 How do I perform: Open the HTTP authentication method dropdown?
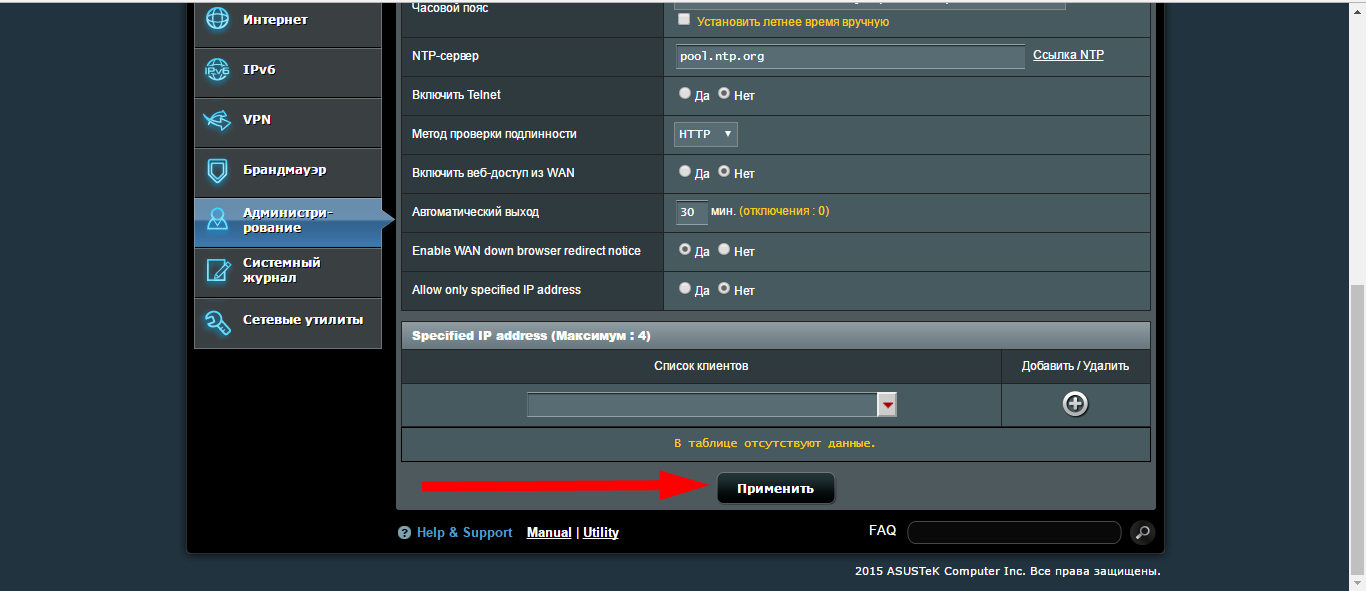706,133
